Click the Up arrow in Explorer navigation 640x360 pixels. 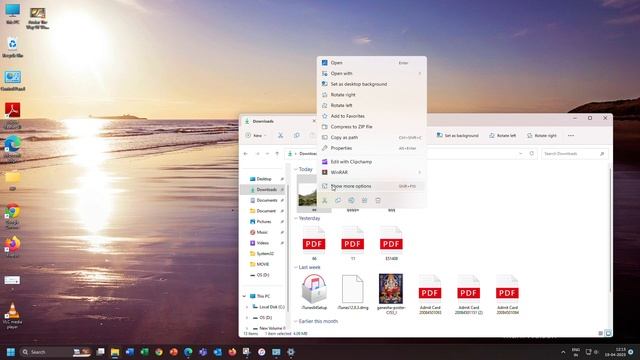coord(277,153)
